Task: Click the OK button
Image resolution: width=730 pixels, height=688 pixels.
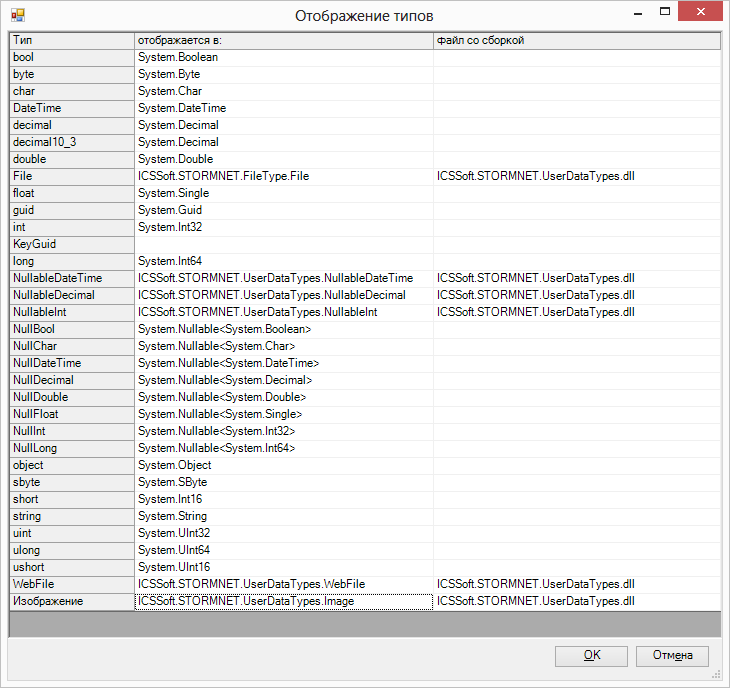Action: (x=591, y=655)
